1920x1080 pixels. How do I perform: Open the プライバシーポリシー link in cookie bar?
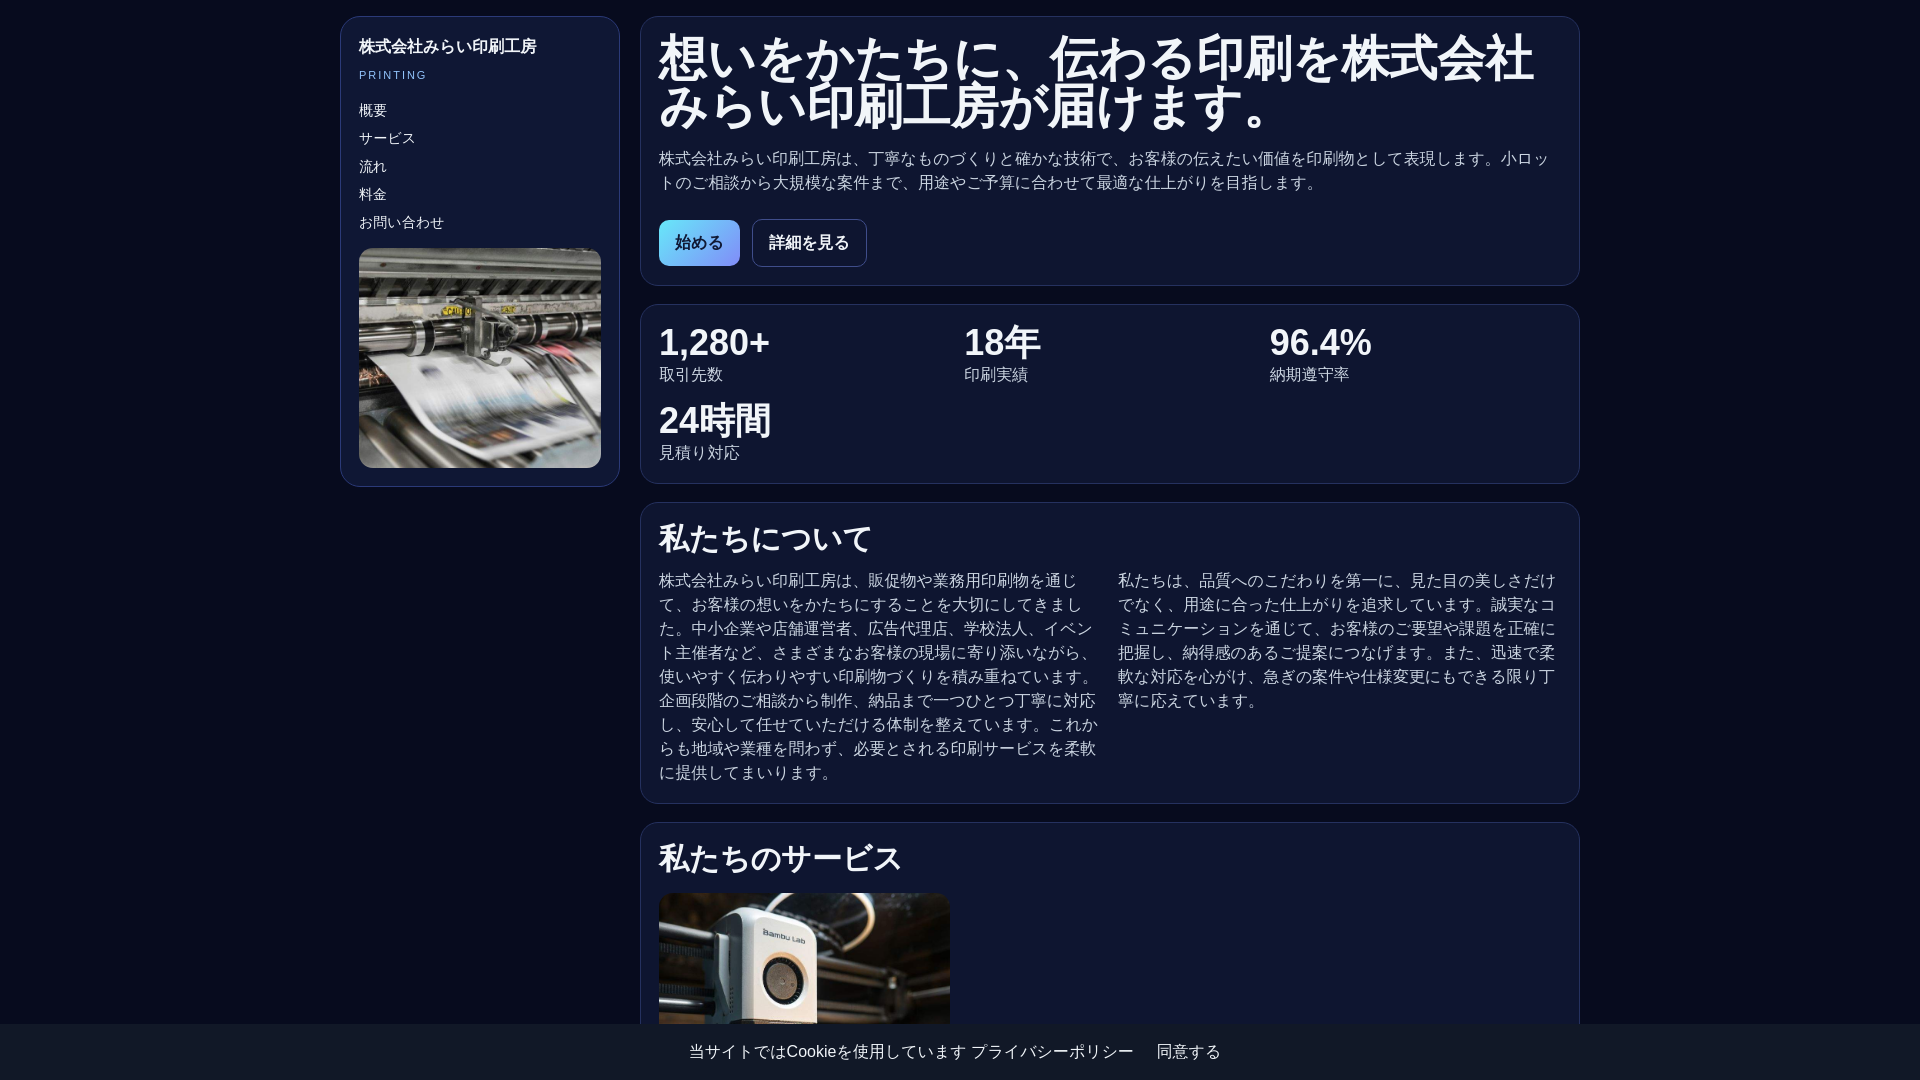[x=1052, y=1052]
